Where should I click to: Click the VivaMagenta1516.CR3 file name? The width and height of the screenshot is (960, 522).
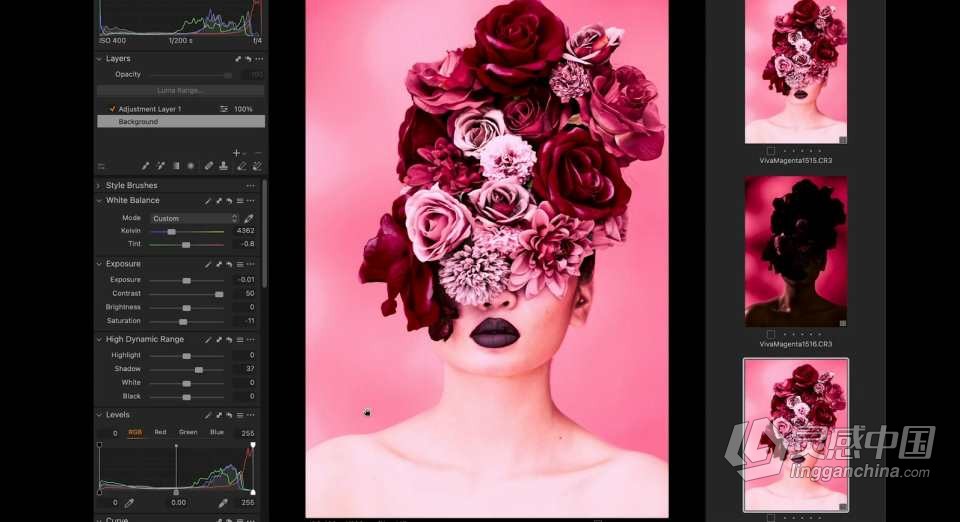[x=796, y=345]
